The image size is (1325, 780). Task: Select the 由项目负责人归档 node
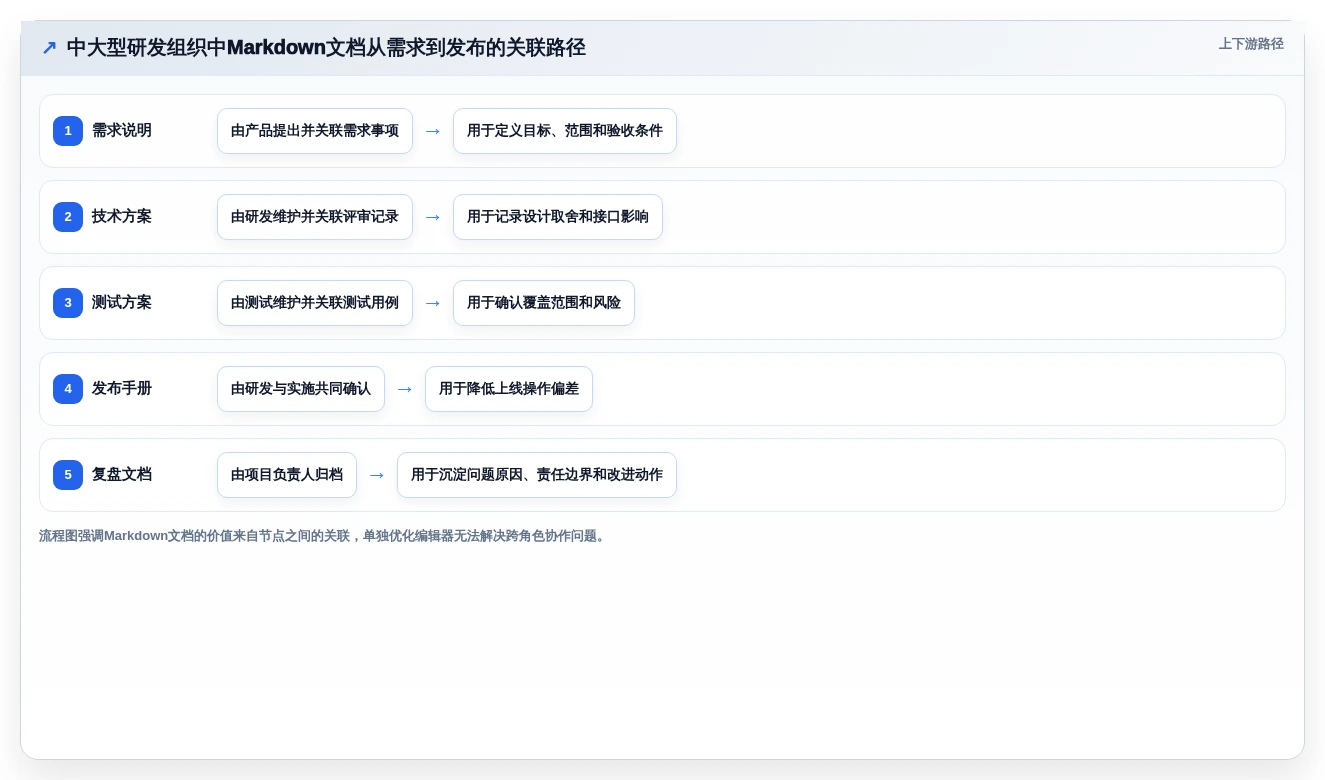[287, 475]
